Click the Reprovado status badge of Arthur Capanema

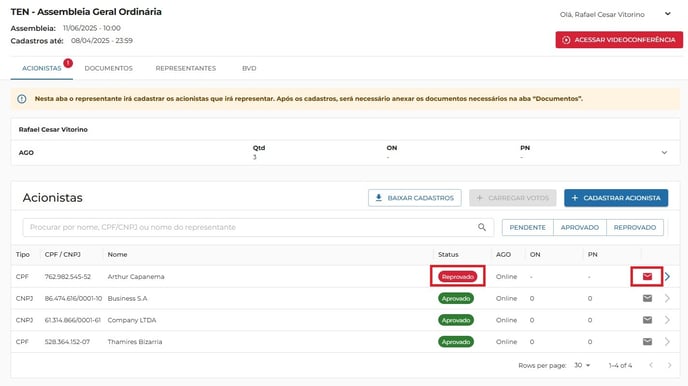click(x=458, y=277)
